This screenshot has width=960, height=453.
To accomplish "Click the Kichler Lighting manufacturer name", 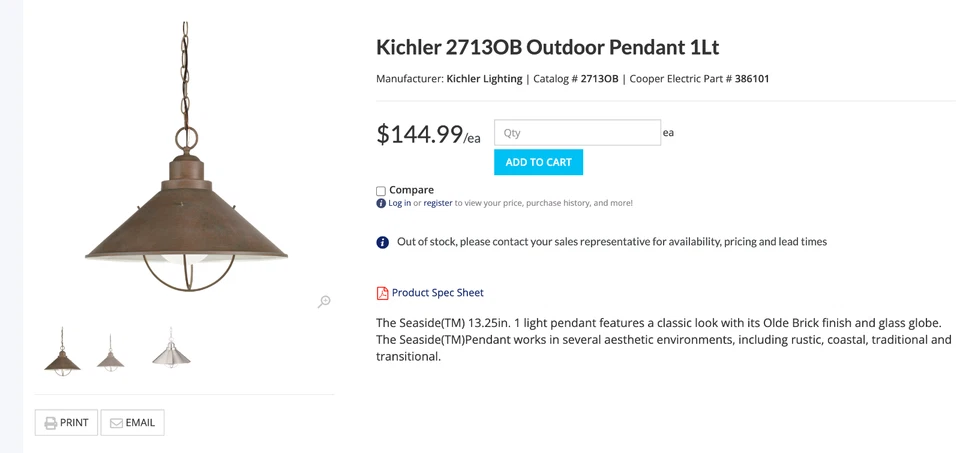I will pos(484,79).
